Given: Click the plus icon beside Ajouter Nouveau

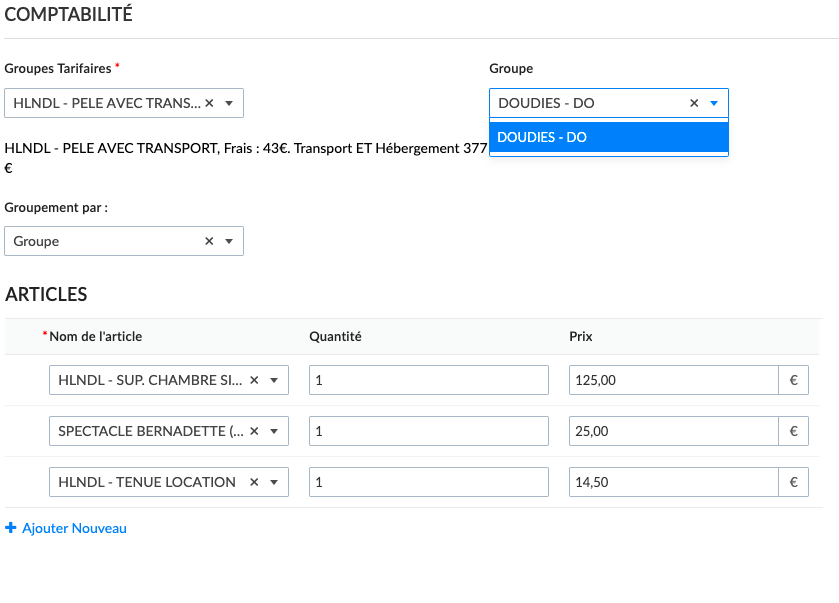Looking at the screenshot, I should (11, 528).
